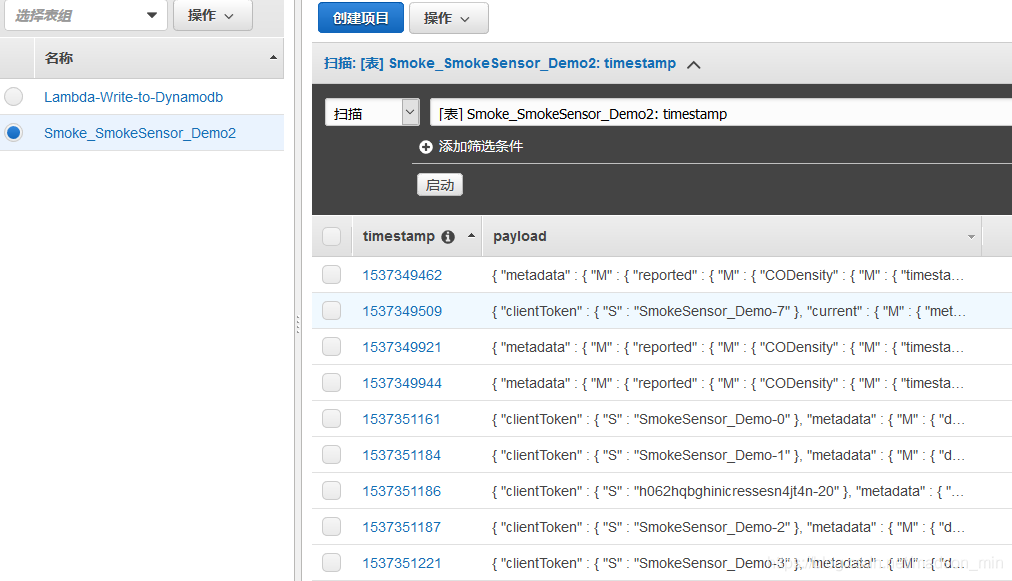The height and width of the screenshot is (581, 1012).
Task: Click payload text in row 1537349921
Action: (x=728, y=347)
